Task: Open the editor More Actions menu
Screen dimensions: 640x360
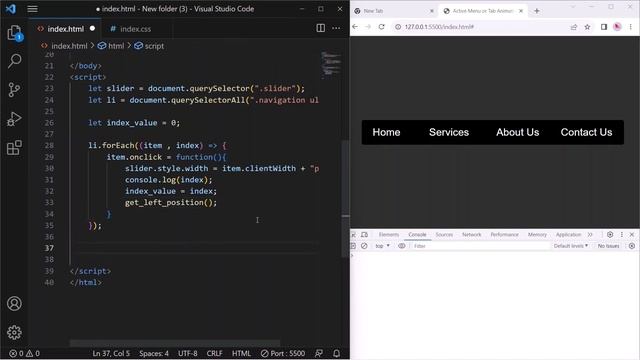Action: point(336,28)
